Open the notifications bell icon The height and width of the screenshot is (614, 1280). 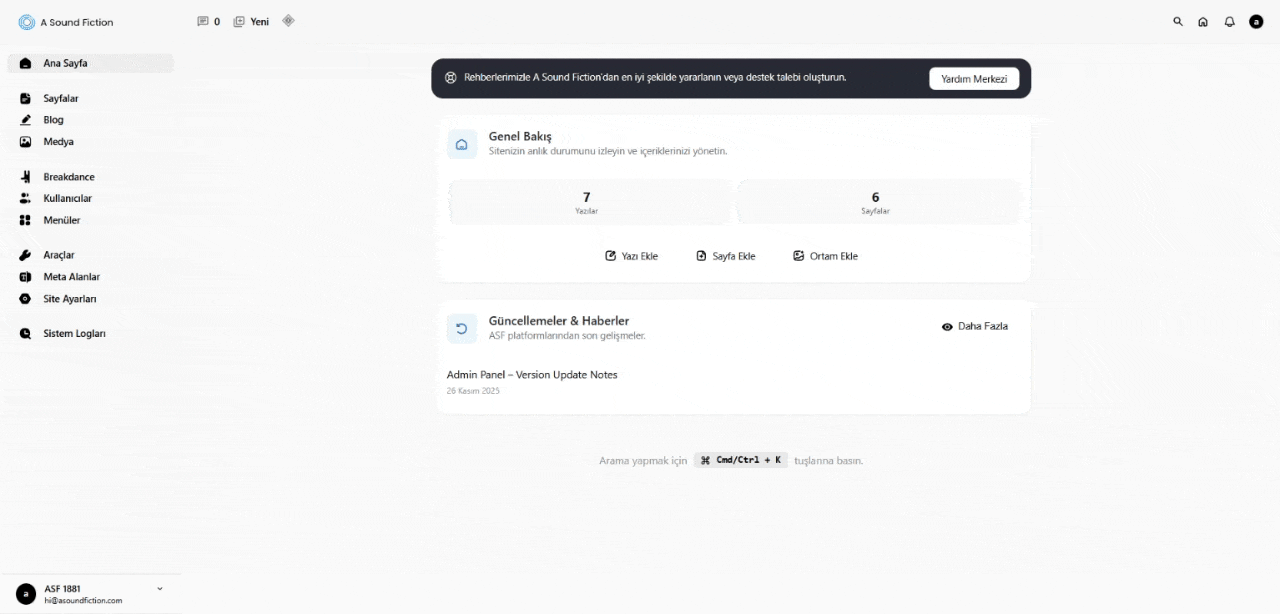point(1229,21)
